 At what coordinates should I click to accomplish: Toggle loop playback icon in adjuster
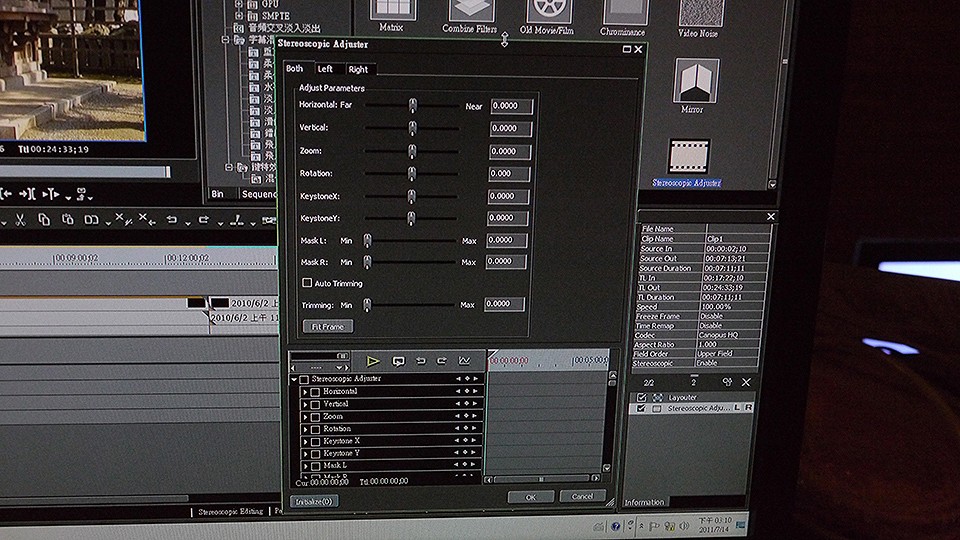tap(398, 361)
